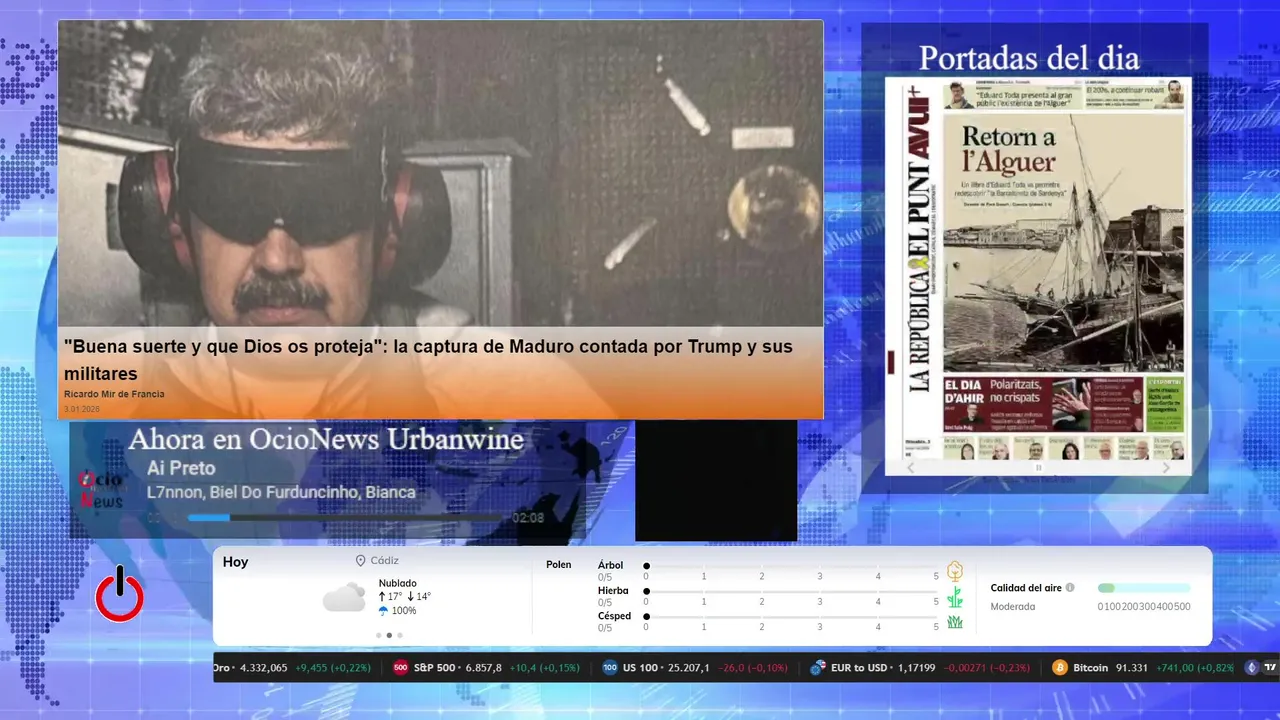Image resolution: width=1280 pixels, height=720 pixels.
Task: Click the black video box below the news
Action: [x=716, y=481]
